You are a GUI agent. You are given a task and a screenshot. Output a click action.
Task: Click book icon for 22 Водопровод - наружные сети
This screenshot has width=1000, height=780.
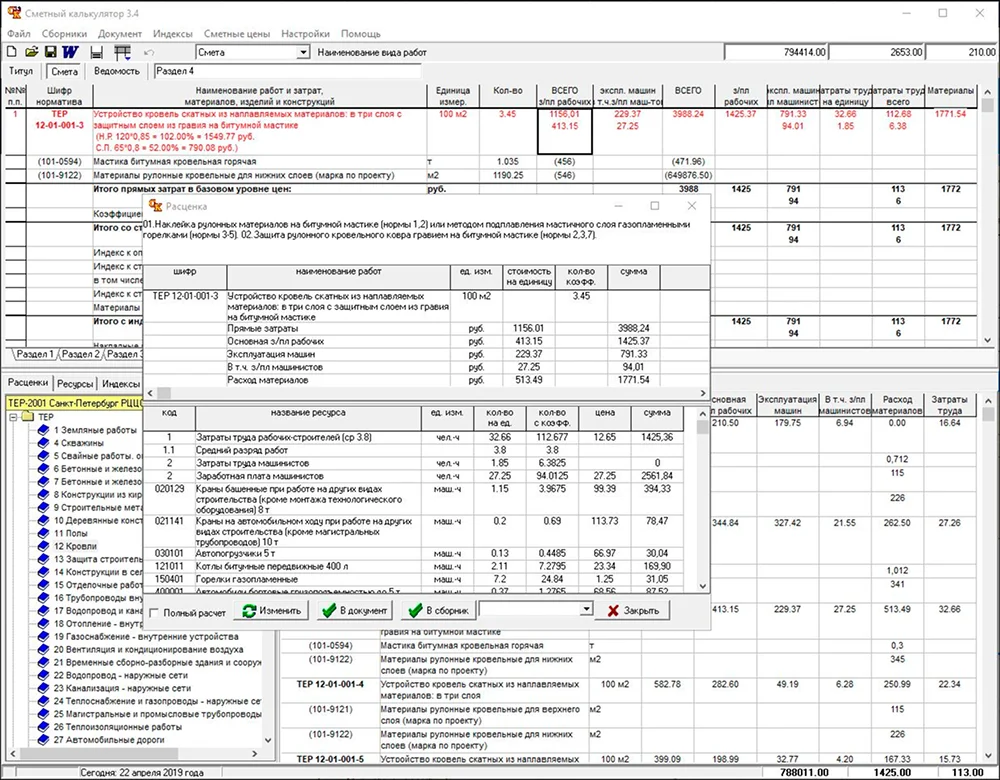(43, 675)
